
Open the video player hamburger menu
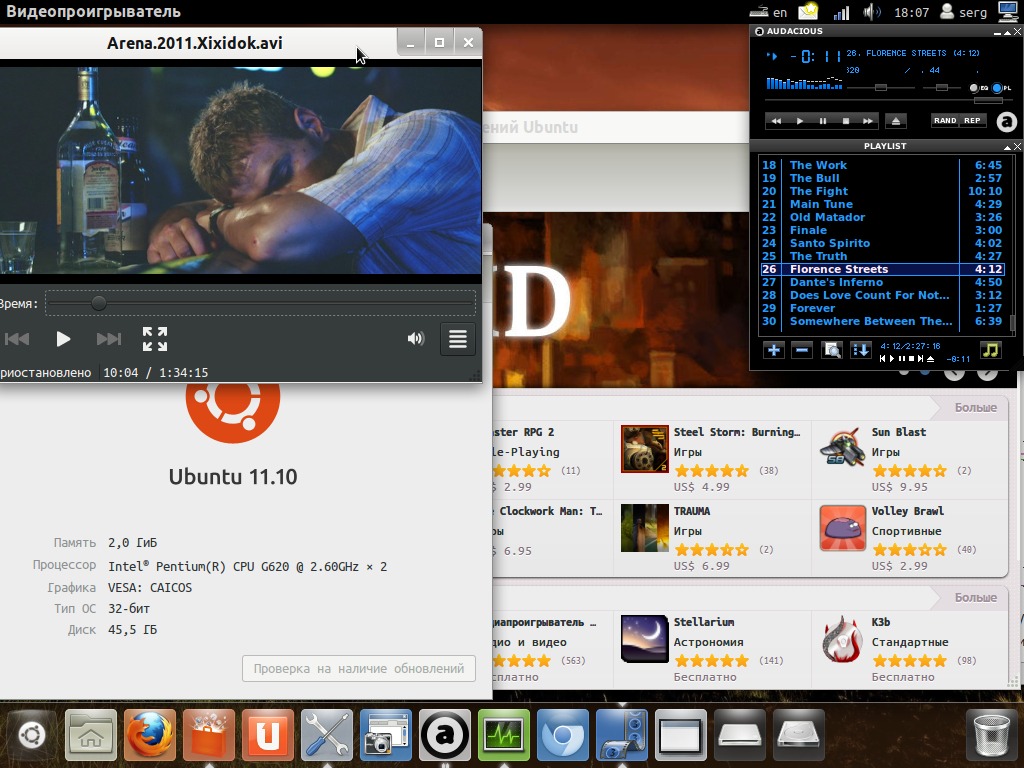458,339
